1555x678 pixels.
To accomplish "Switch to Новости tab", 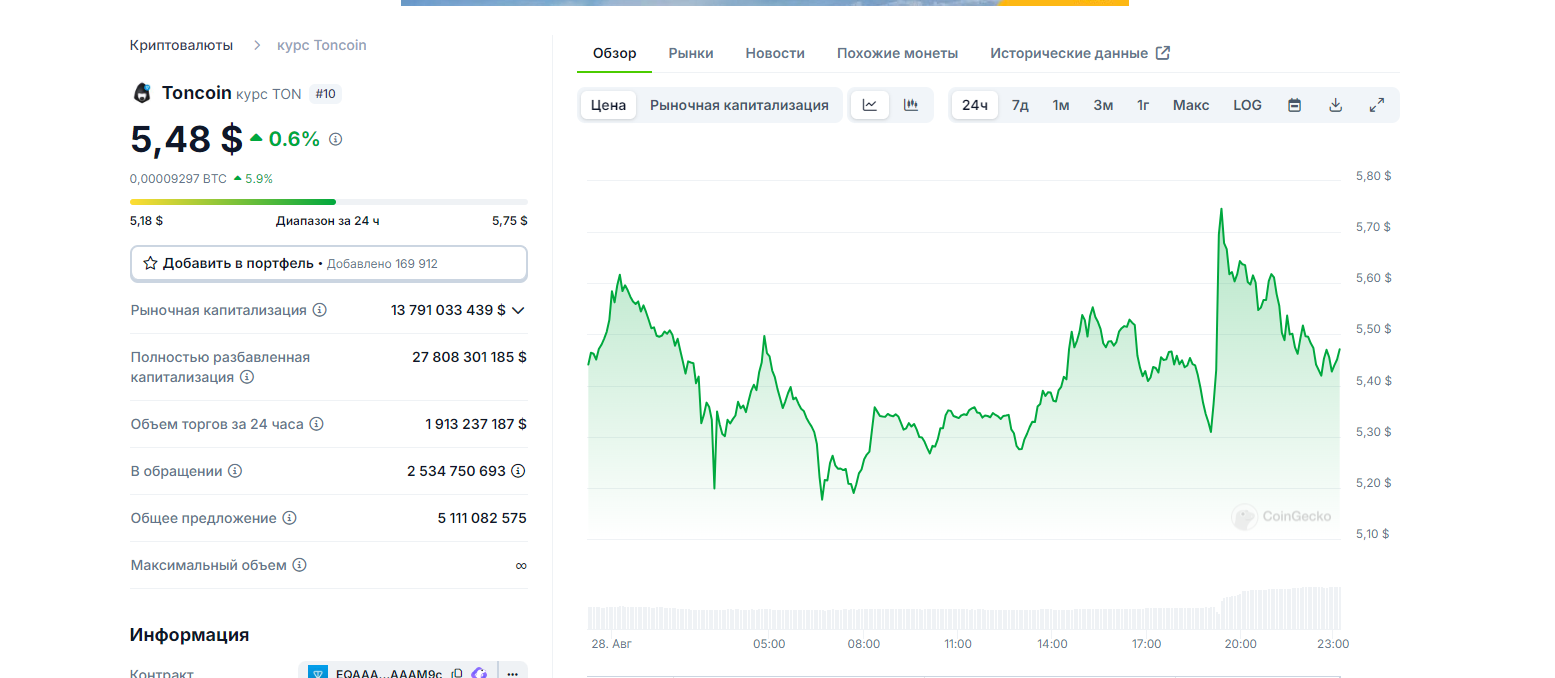I will tap(775, 53).
